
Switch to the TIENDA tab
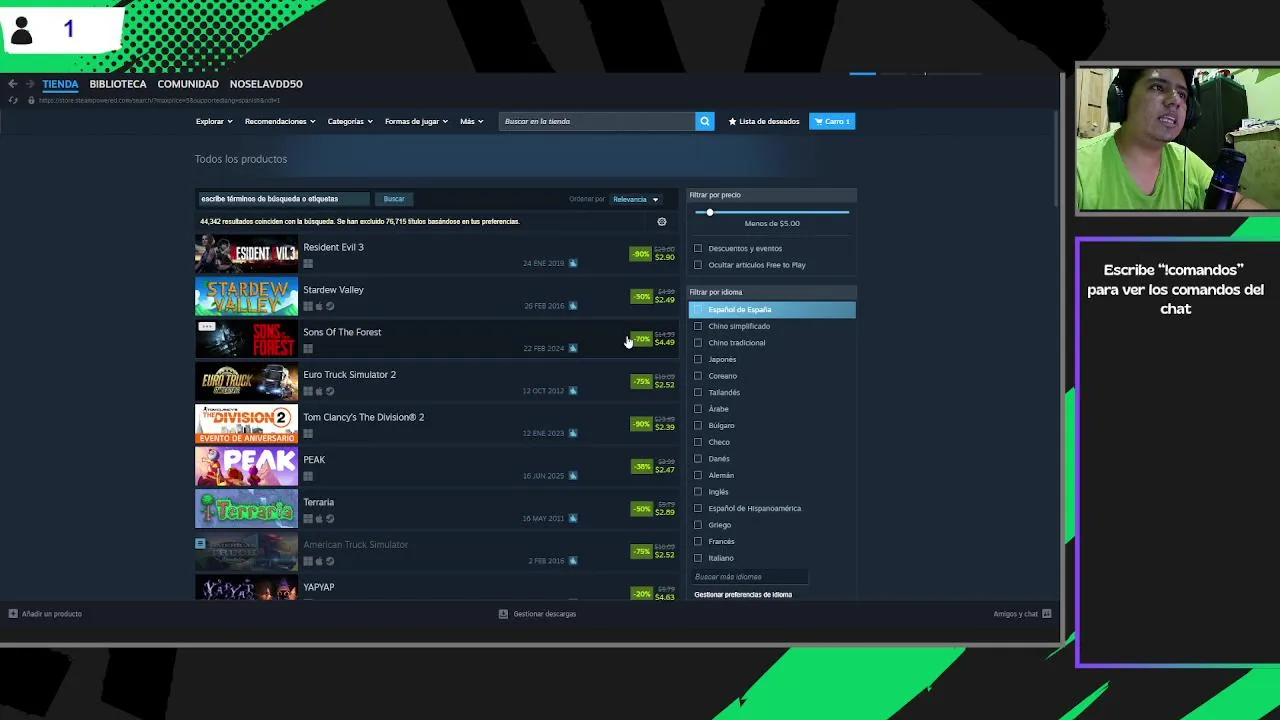[60, 84]
